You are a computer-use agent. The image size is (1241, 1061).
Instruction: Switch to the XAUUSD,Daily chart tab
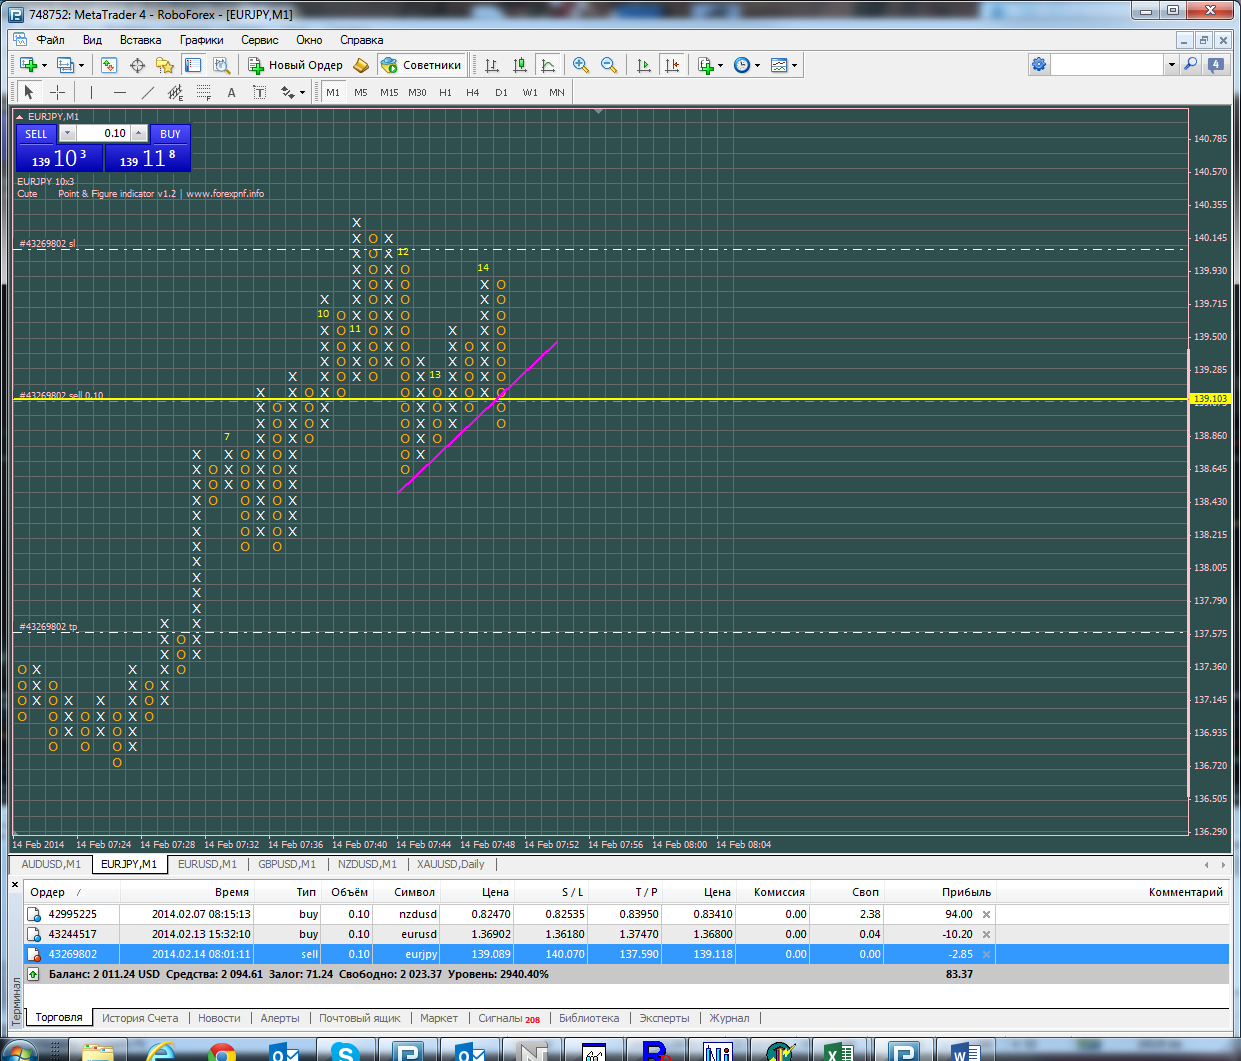[x=450, y=864]
